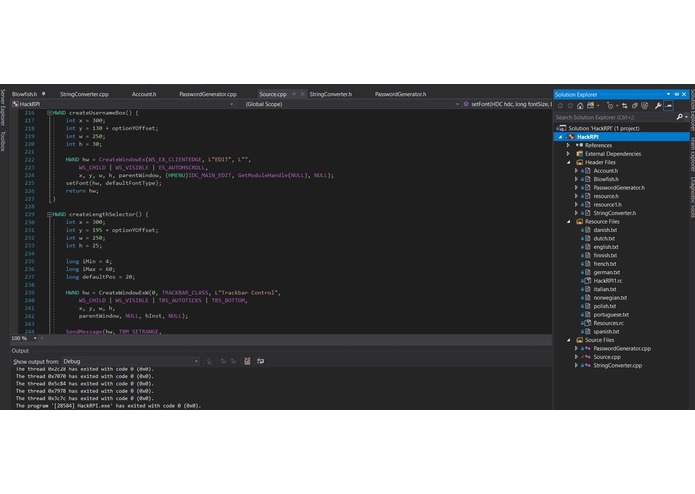This screenshot has height=494, width=695.
Task: Click the Show All Files icon
Action: pyautogui.click(x=645, y=106)
